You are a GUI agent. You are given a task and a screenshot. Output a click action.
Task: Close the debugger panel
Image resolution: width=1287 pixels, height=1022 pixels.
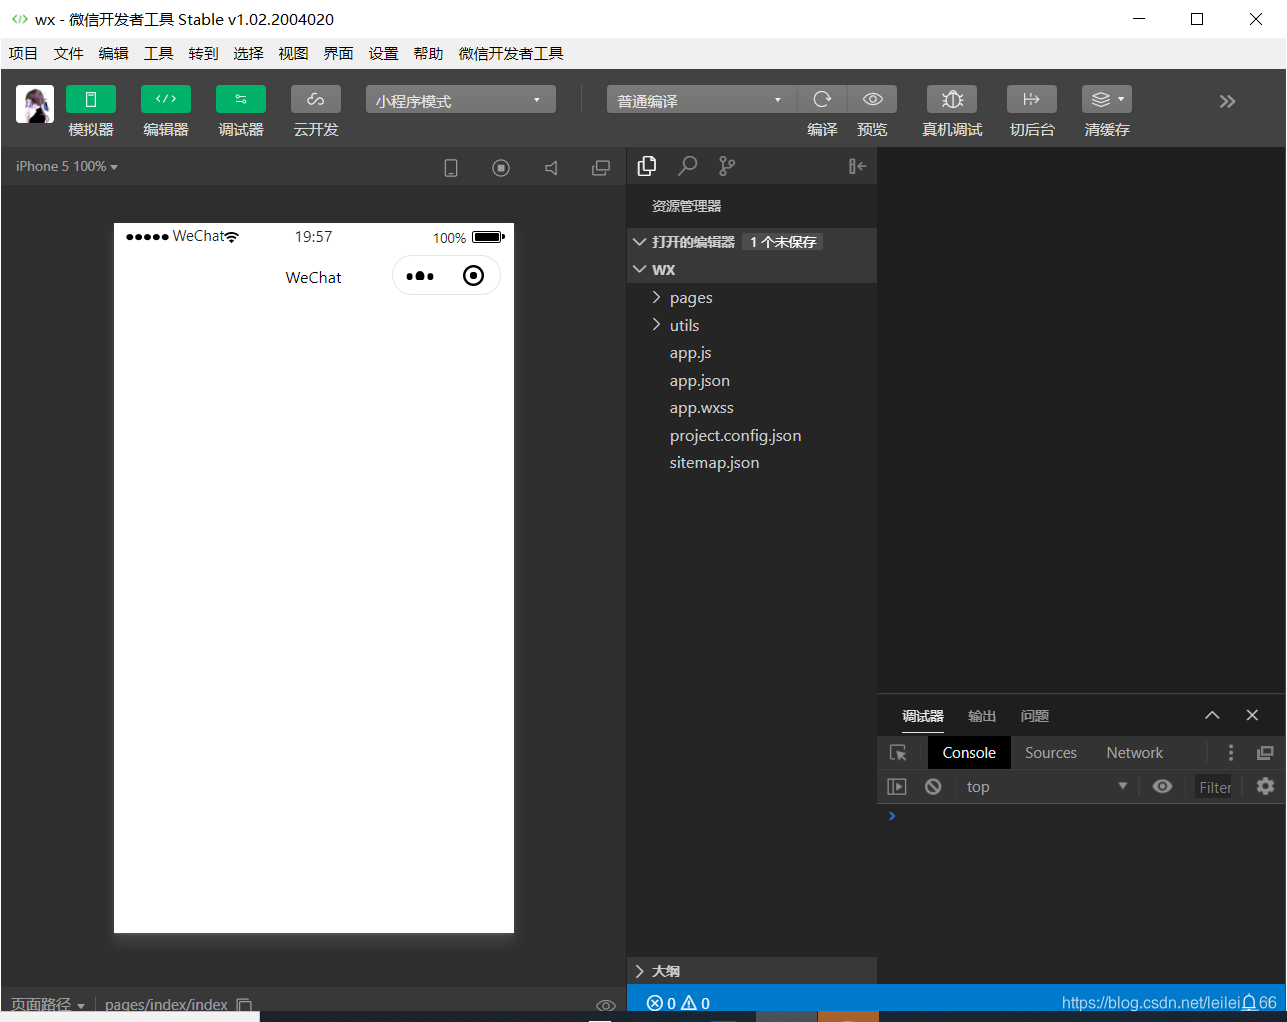[1252, 715]
